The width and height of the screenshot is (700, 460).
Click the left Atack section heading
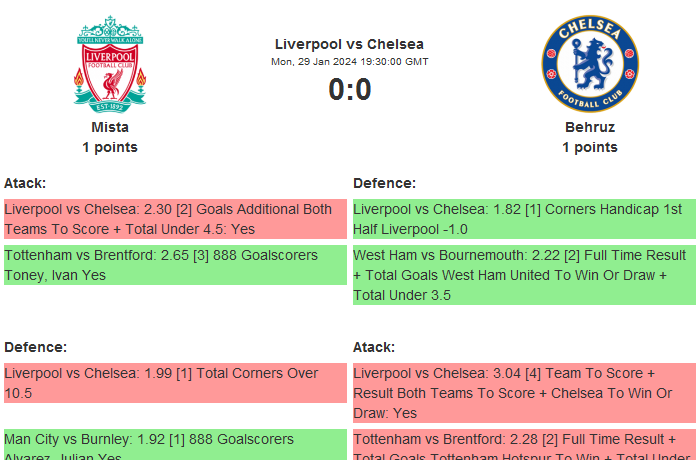[25, 183]
